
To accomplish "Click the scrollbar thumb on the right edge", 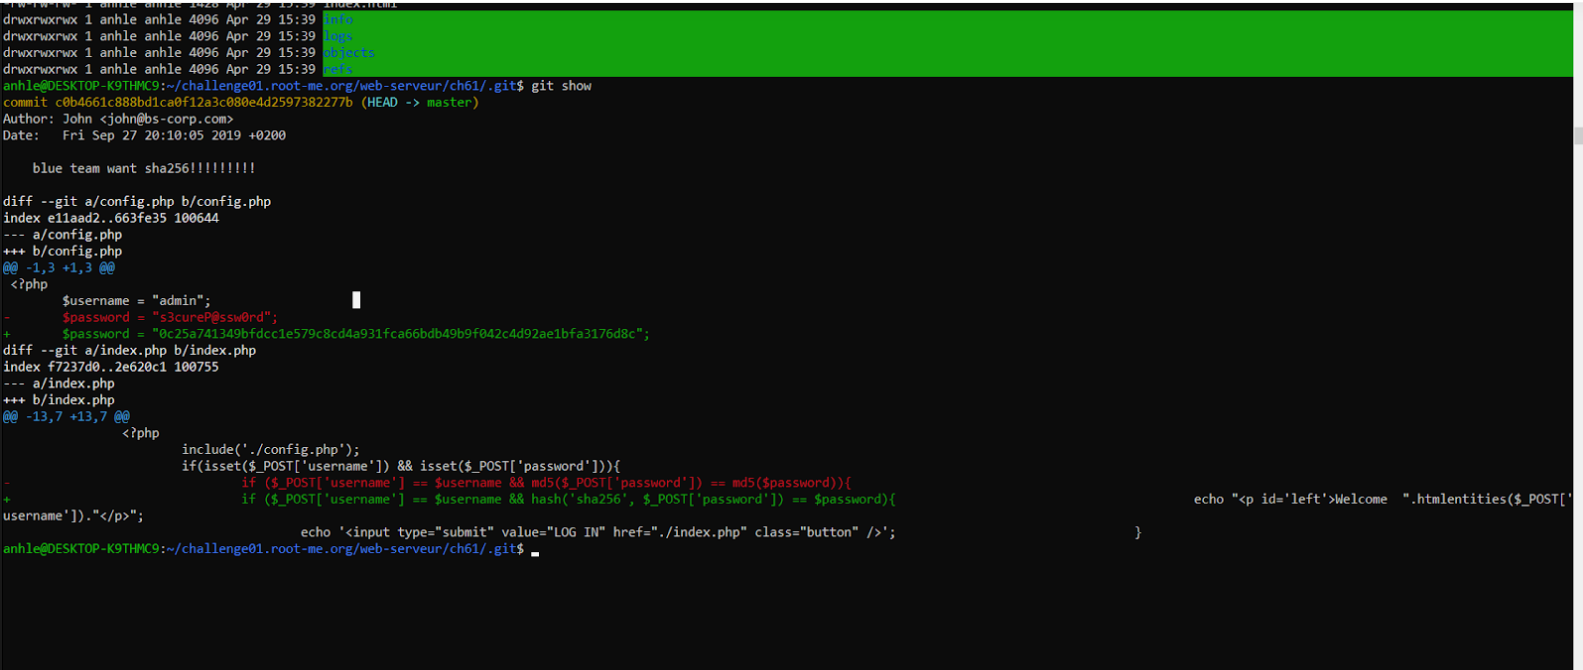I will [1578, 136].
